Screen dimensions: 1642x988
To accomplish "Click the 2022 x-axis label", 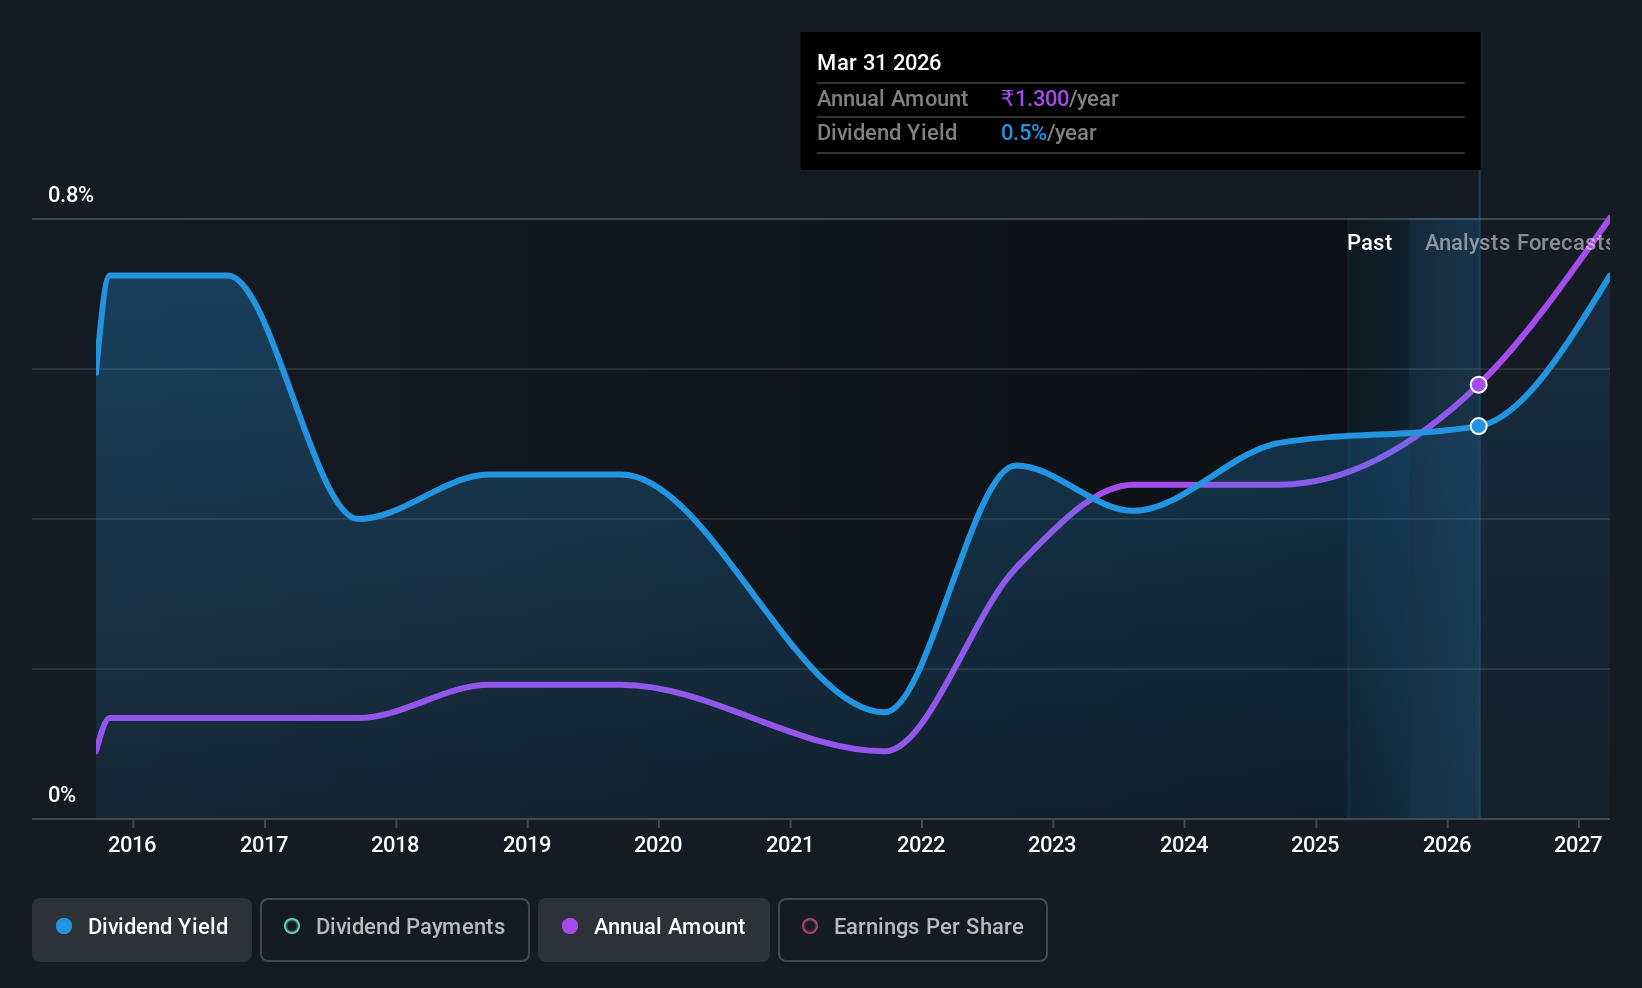I will [x=921, y=845].
